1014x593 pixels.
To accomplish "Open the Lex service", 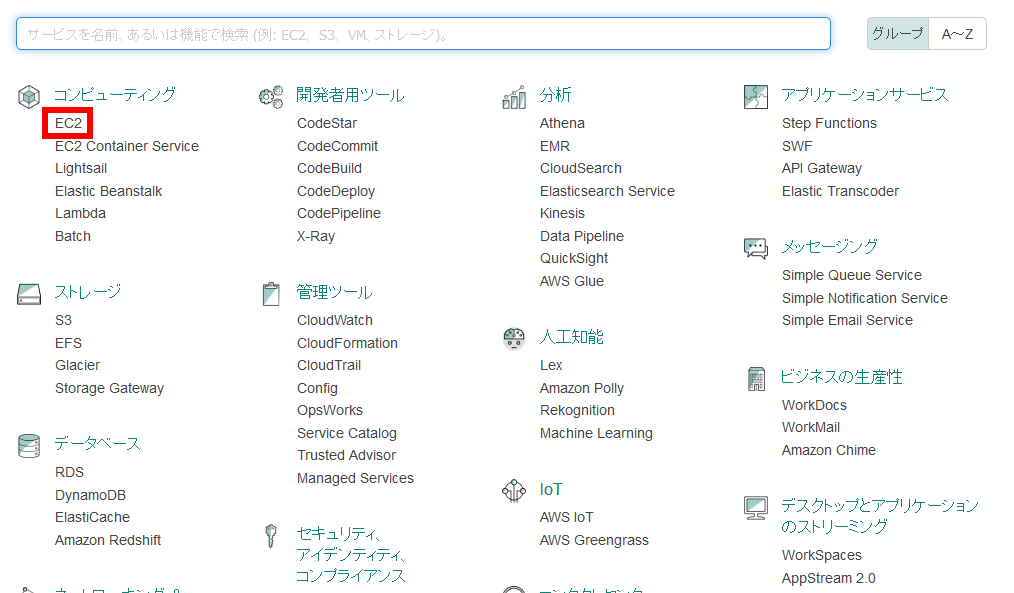I will point(551,365).
